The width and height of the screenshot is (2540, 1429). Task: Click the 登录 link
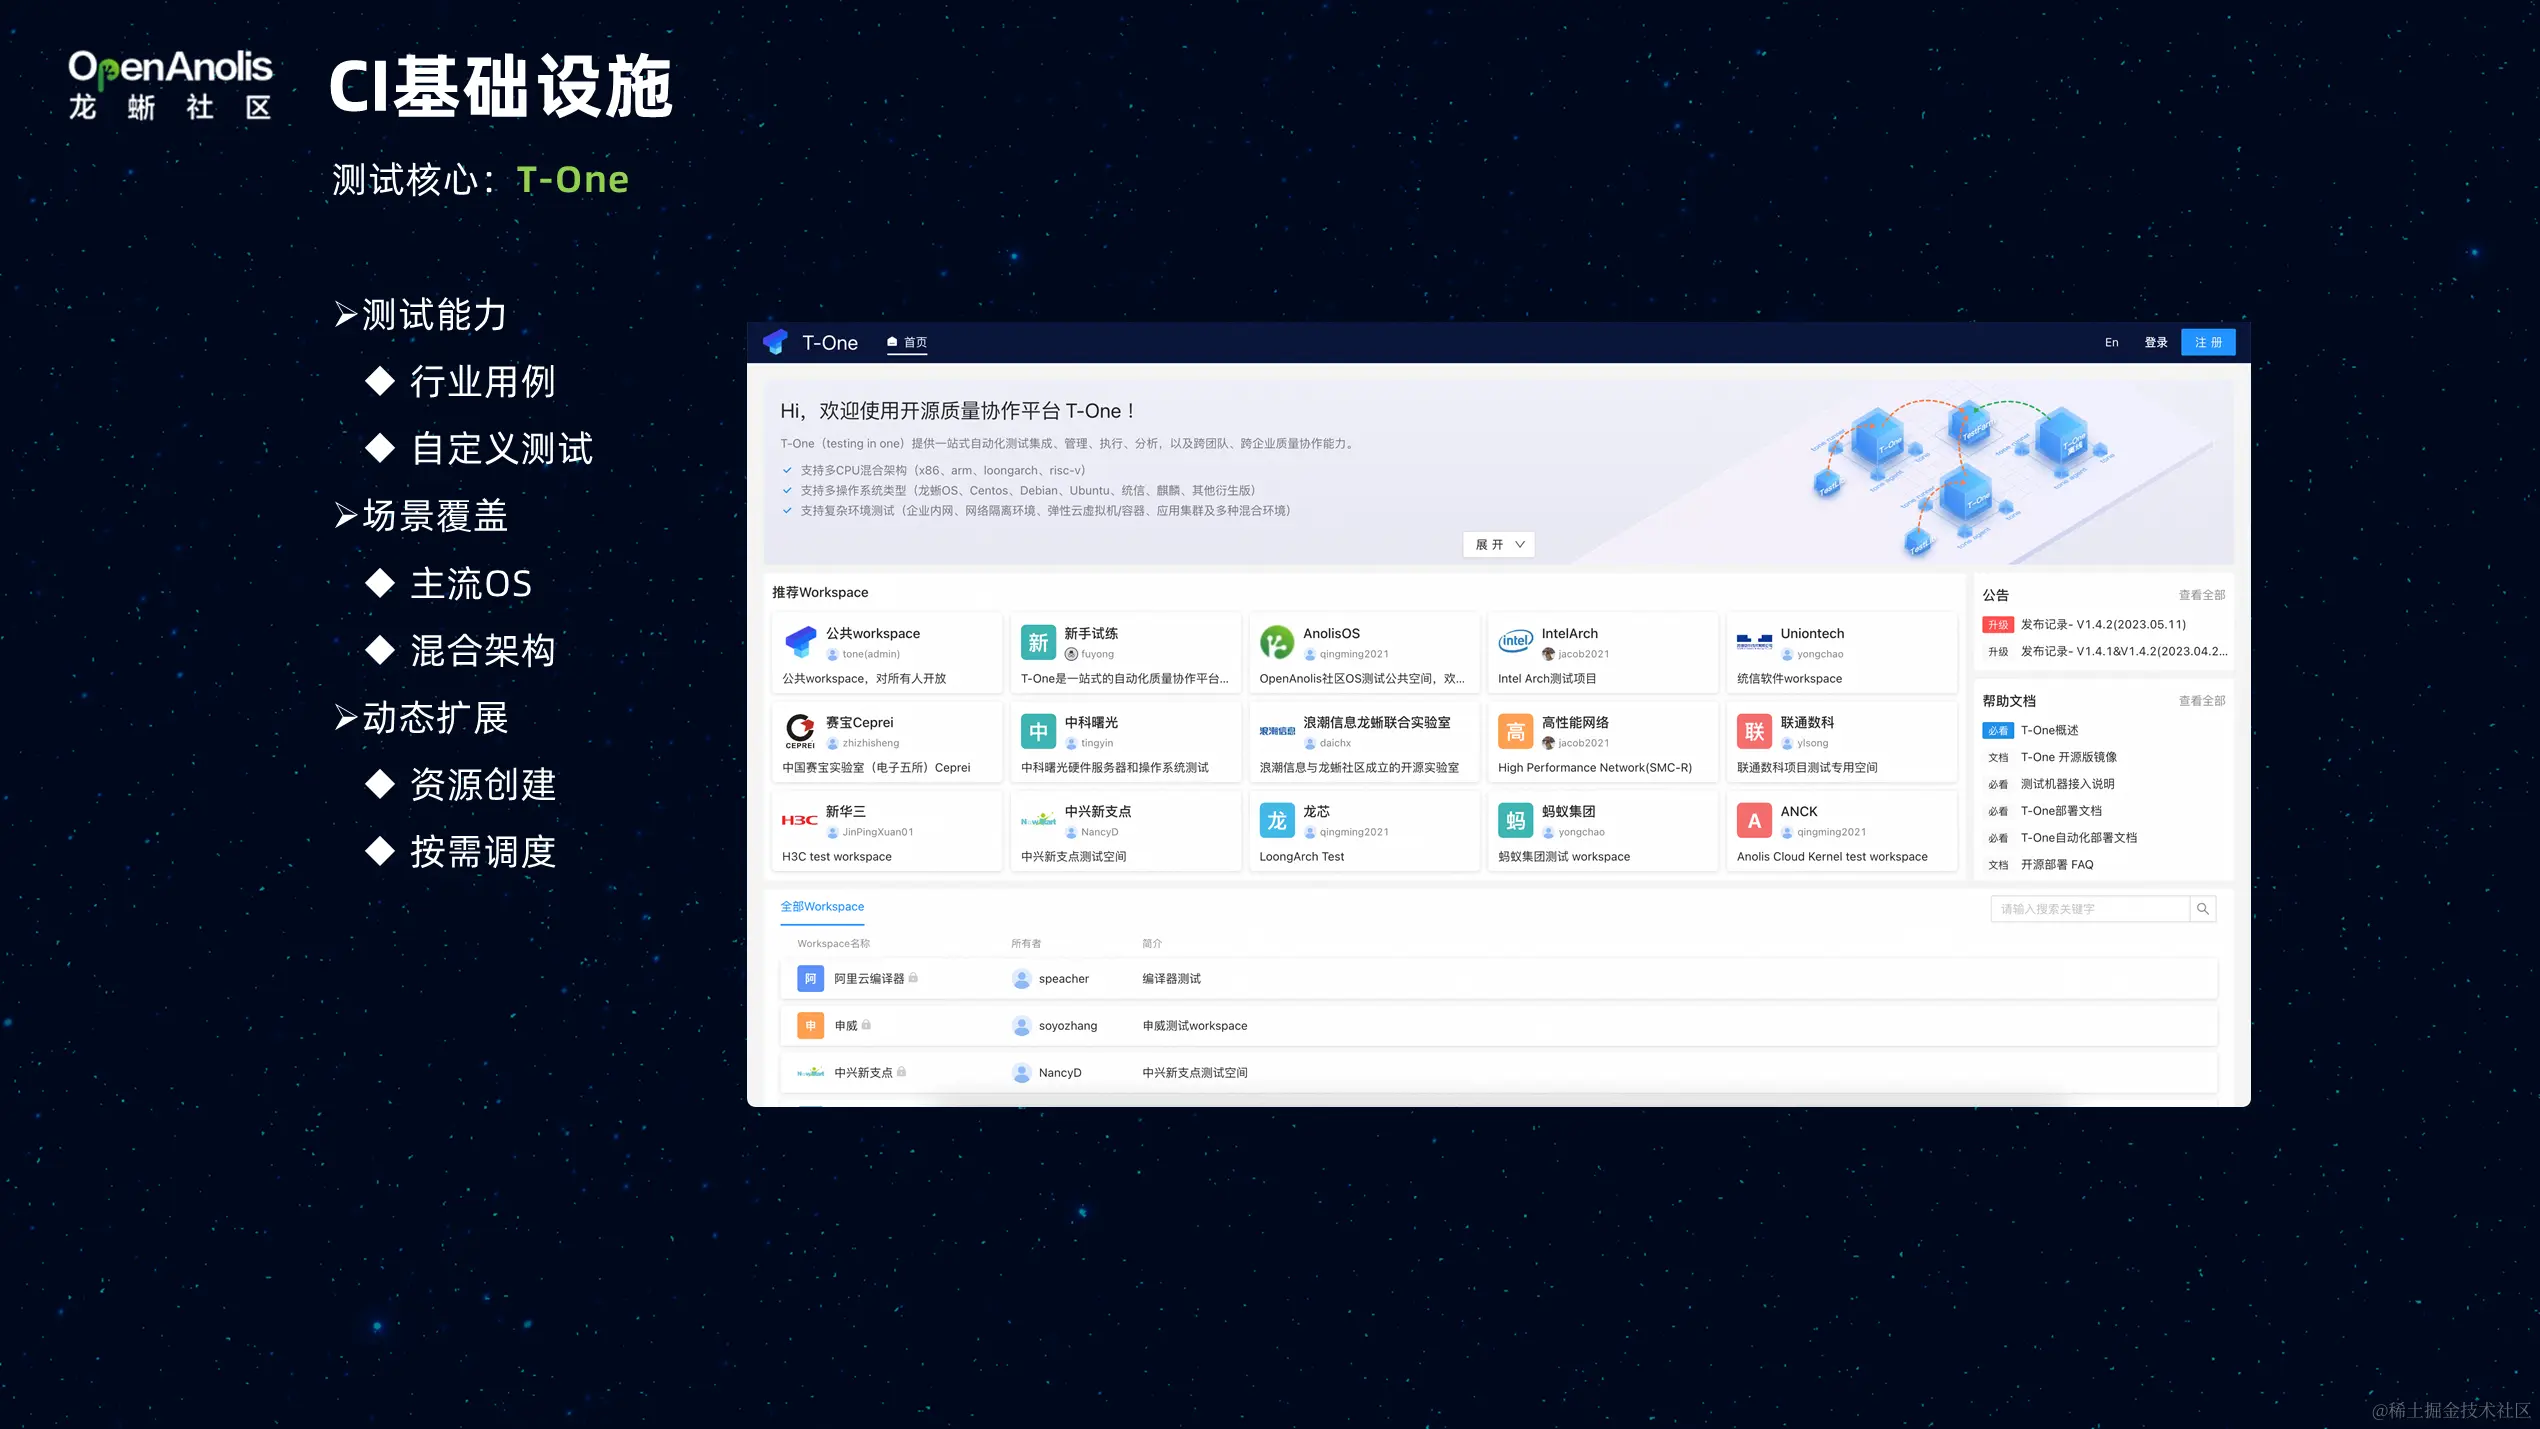[2156, 342]
